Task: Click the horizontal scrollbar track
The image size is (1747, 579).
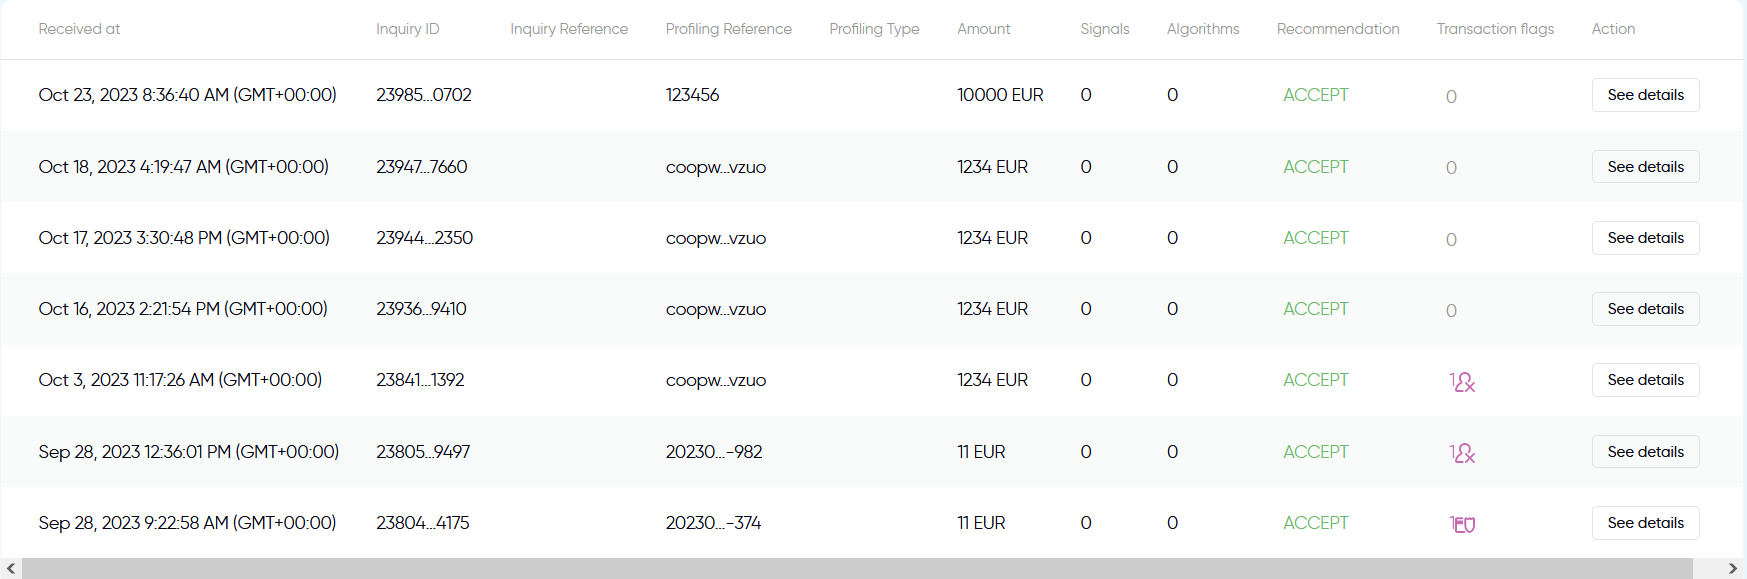Action: point(857,568)
